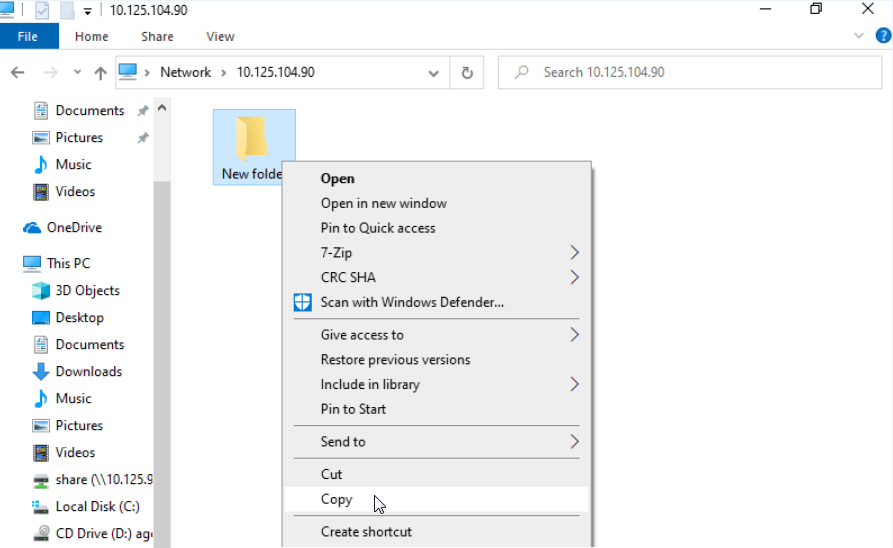Click the navigation pane scrollbar thumb

point(162,363)
